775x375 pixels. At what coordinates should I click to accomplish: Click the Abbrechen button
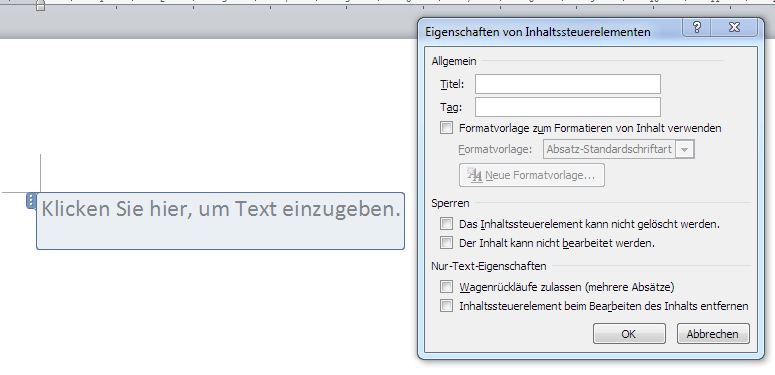pyautogui.click(x=713, y=334)
